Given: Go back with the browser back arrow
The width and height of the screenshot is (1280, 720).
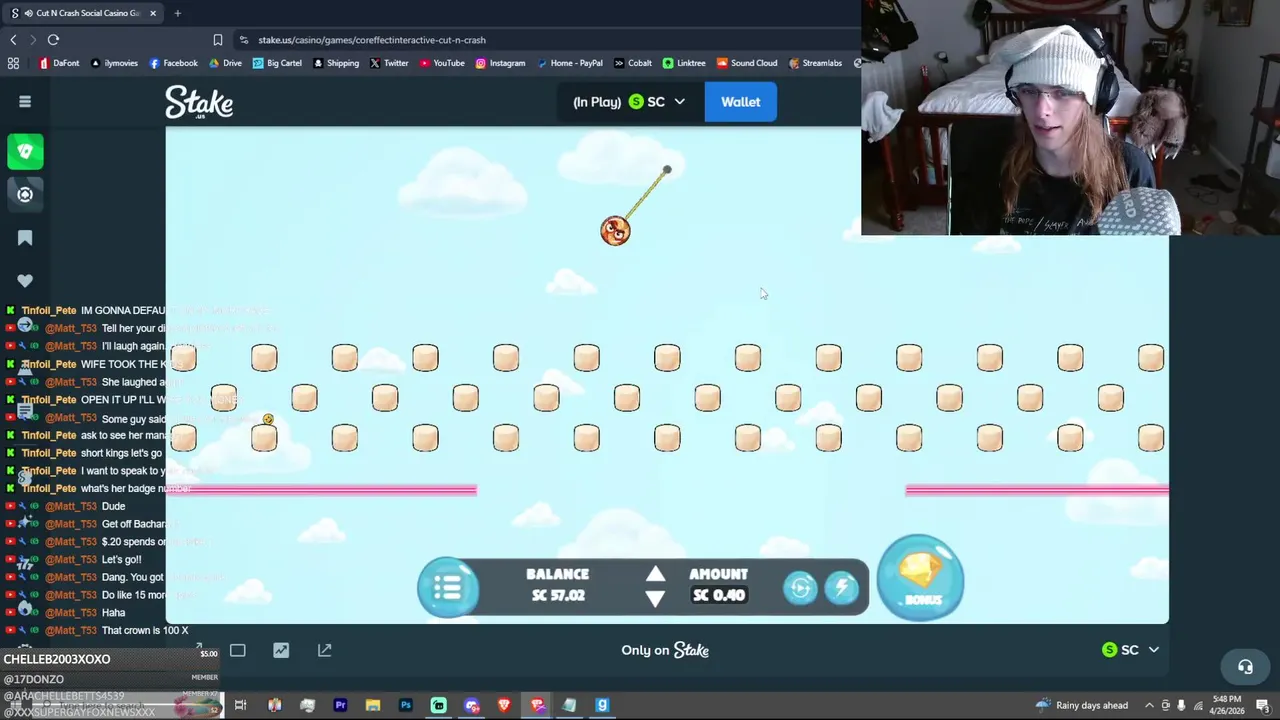Looking at the screenshot, I should click(13, 40).
